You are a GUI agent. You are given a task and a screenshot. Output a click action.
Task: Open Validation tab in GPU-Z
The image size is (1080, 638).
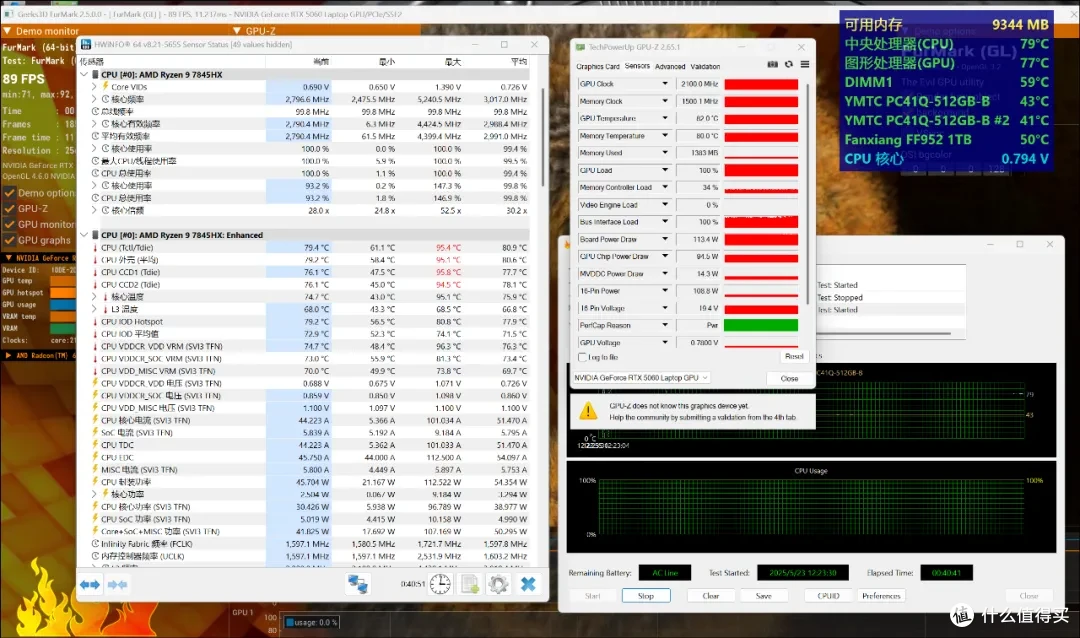click(705, 67)
